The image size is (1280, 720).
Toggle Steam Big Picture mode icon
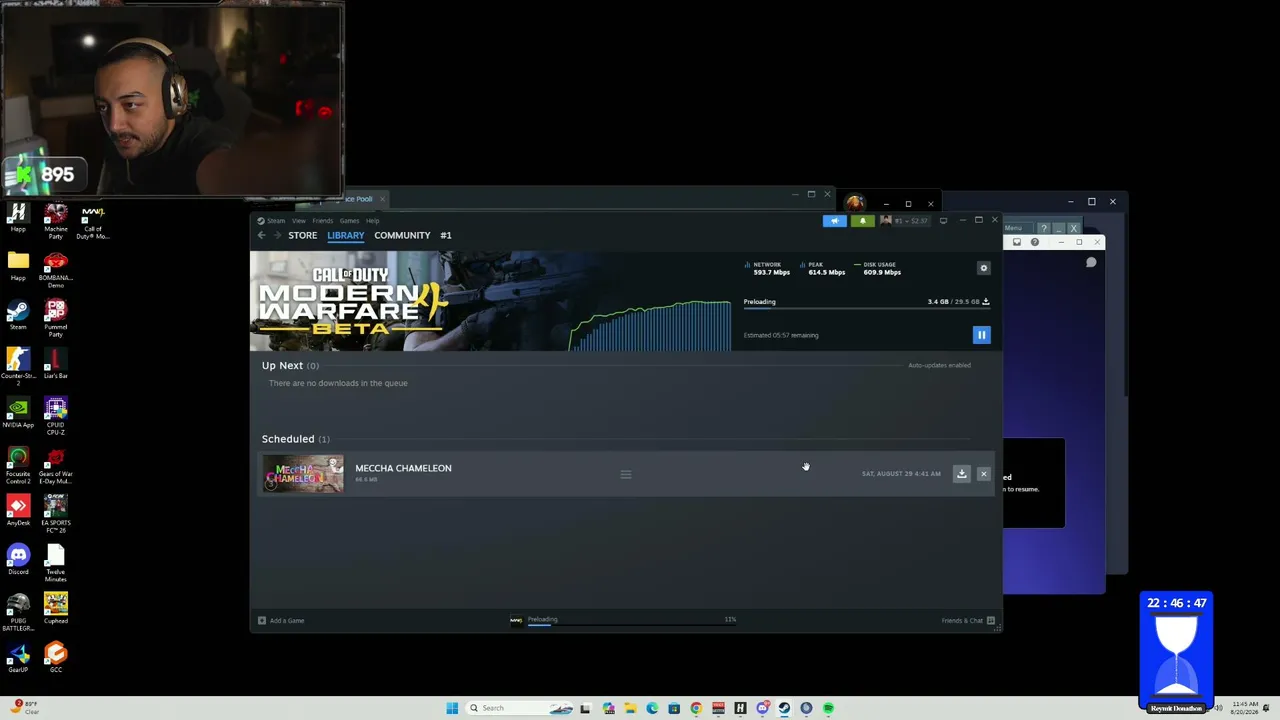[943, 221]
